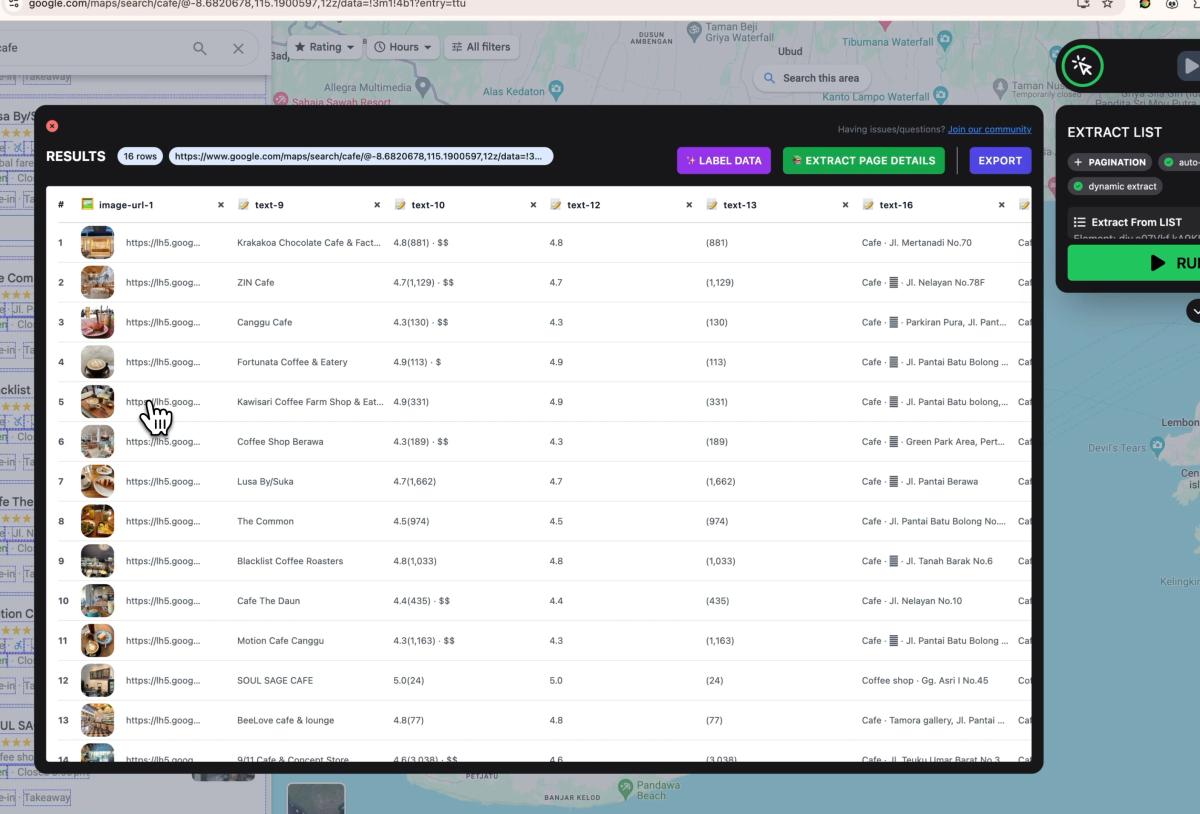Bookmark page with star icon
Screen dimensions: 1200x814
click(x=1108, y=4)
